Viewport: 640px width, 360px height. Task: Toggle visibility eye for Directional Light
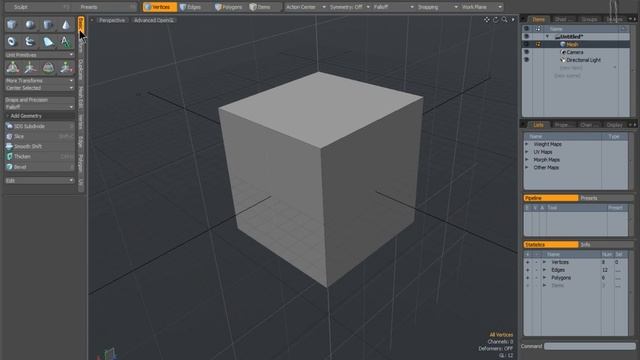tap(527, 60)
